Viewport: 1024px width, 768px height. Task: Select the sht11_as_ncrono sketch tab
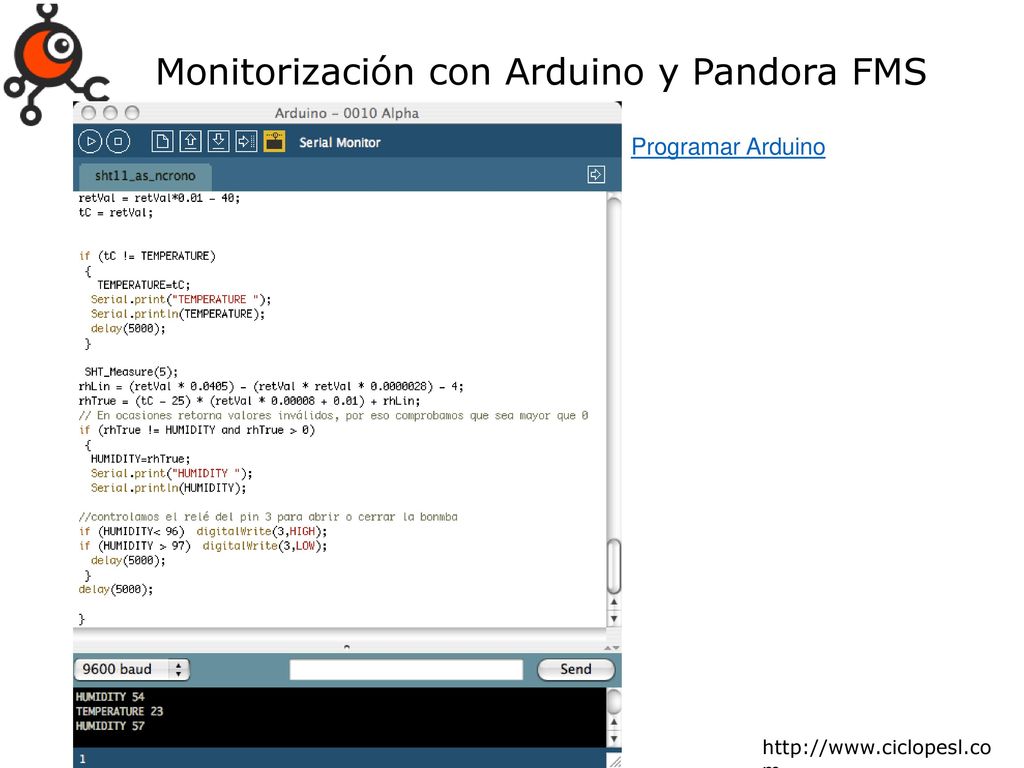145,176
